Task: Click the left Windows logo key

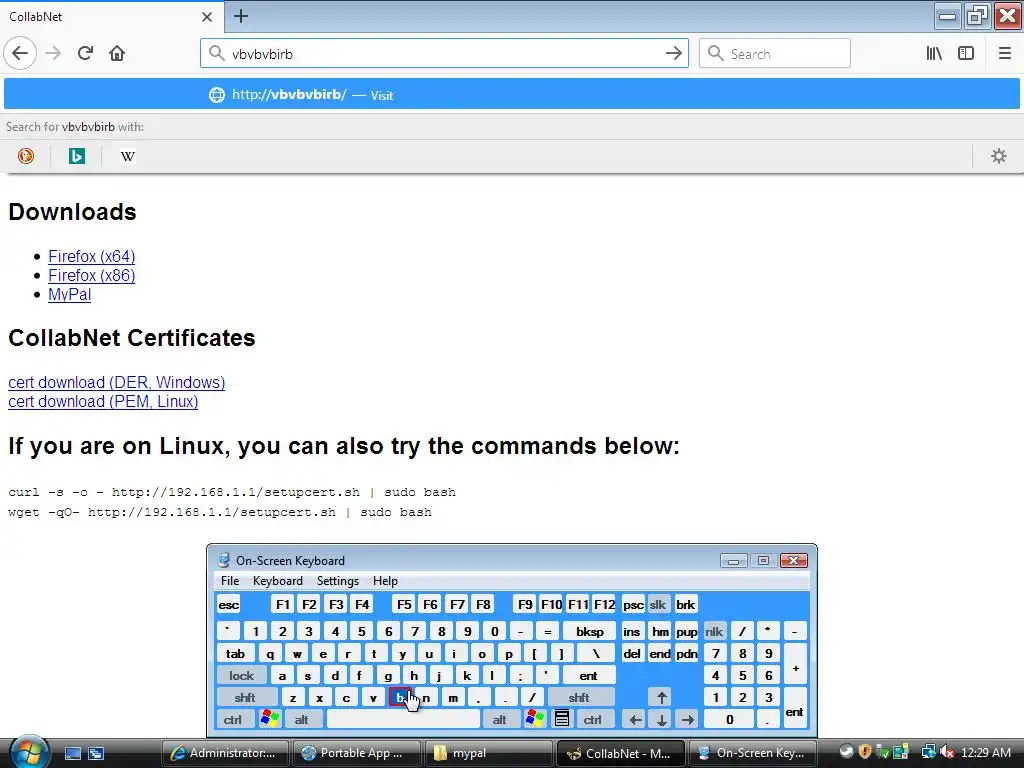Action: 269,720
